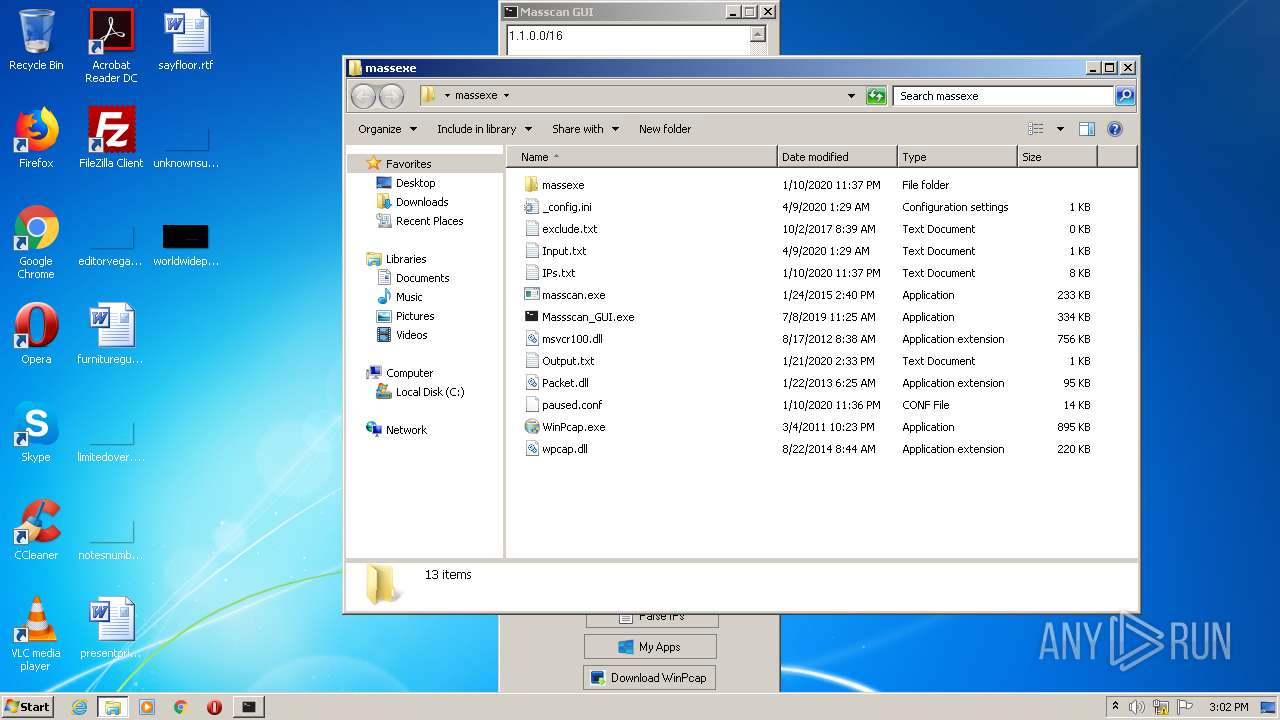
Task: Open Music library in navigation pane
Action: pyautogui.click(x=409, y=297)
